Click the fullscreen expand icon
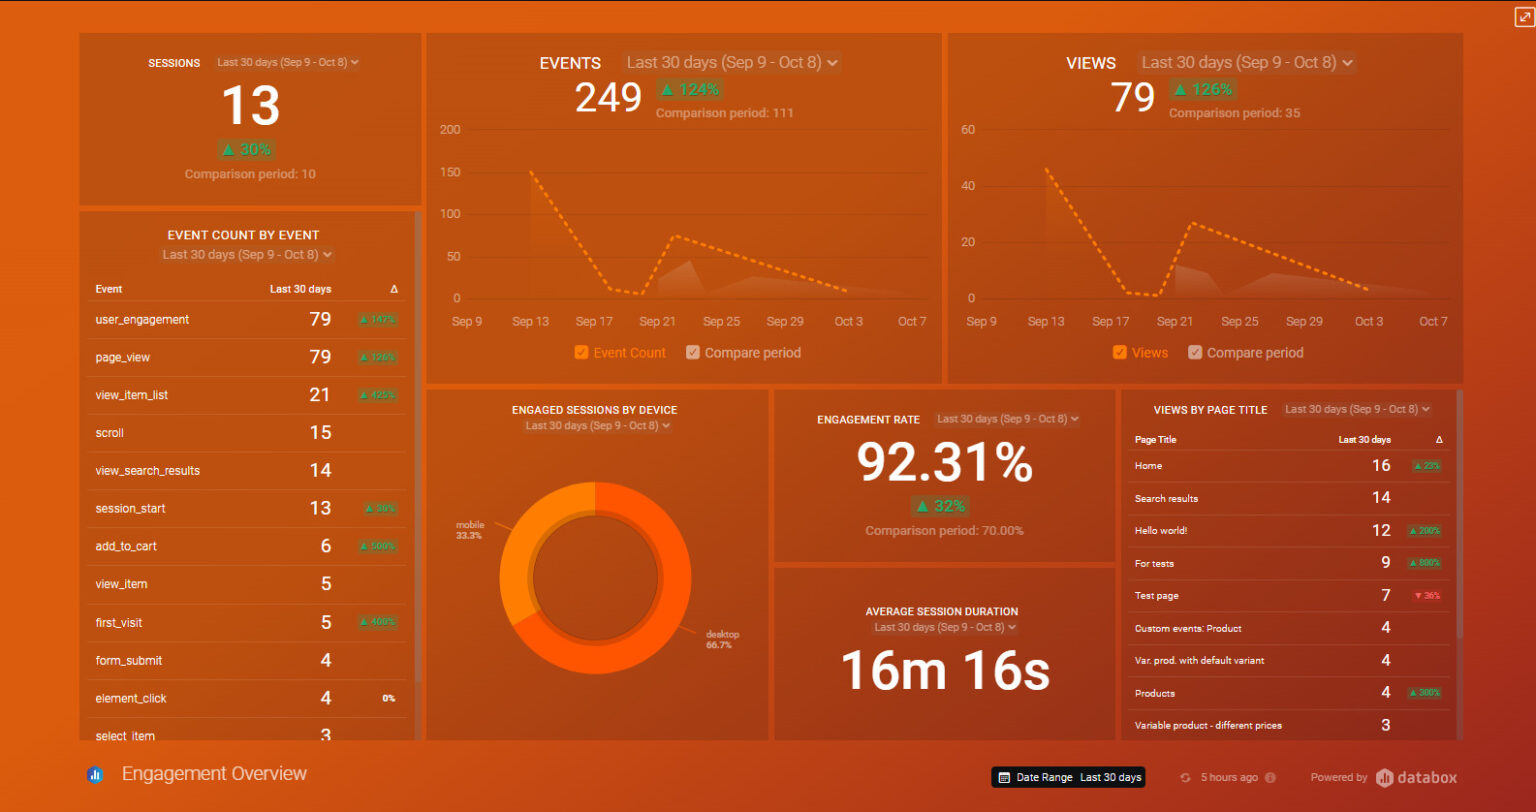The height and width of the screenshot is (812, 1536). pos(1523,16)
